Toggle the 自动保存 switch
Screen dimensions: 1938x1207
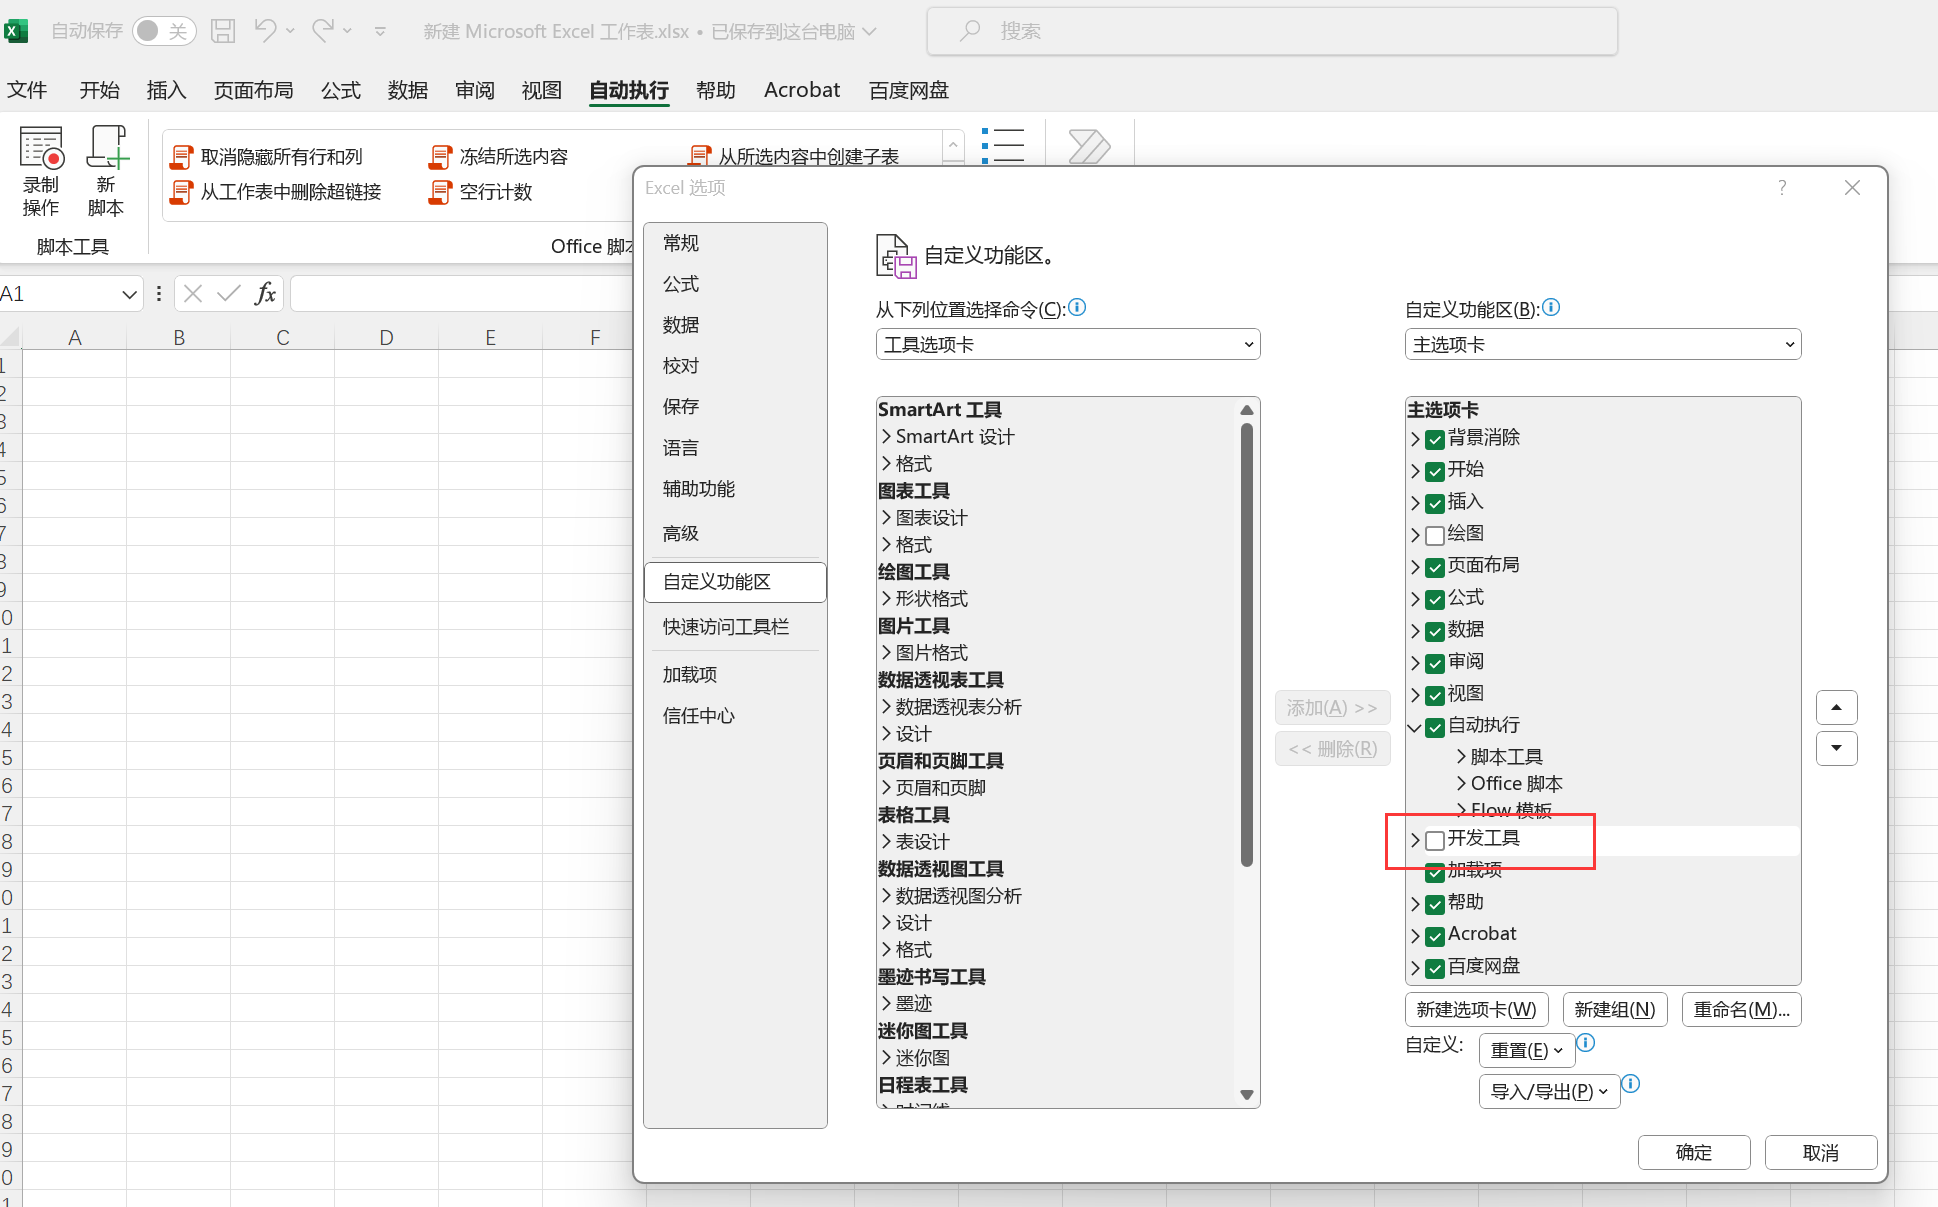[163, 31]
